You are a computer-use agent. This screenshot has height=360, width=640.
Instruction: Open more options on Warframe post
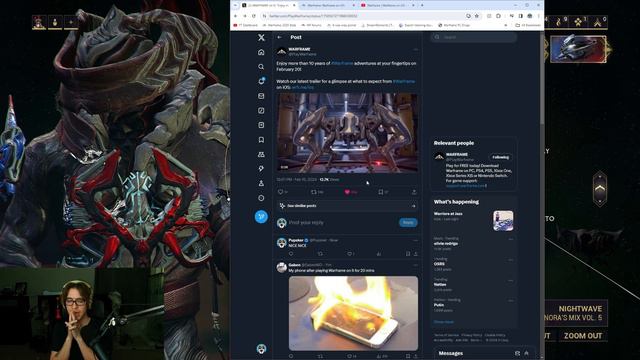coord(415,50)
